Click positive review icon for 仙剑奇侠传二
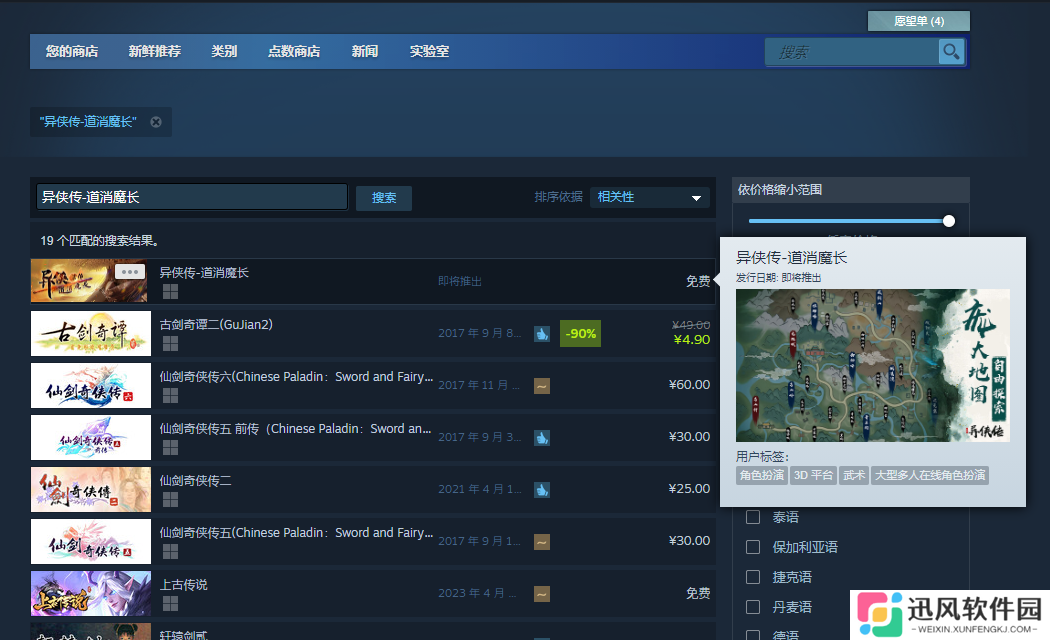This screenshot has width=1050, height=640. (542, 490)
